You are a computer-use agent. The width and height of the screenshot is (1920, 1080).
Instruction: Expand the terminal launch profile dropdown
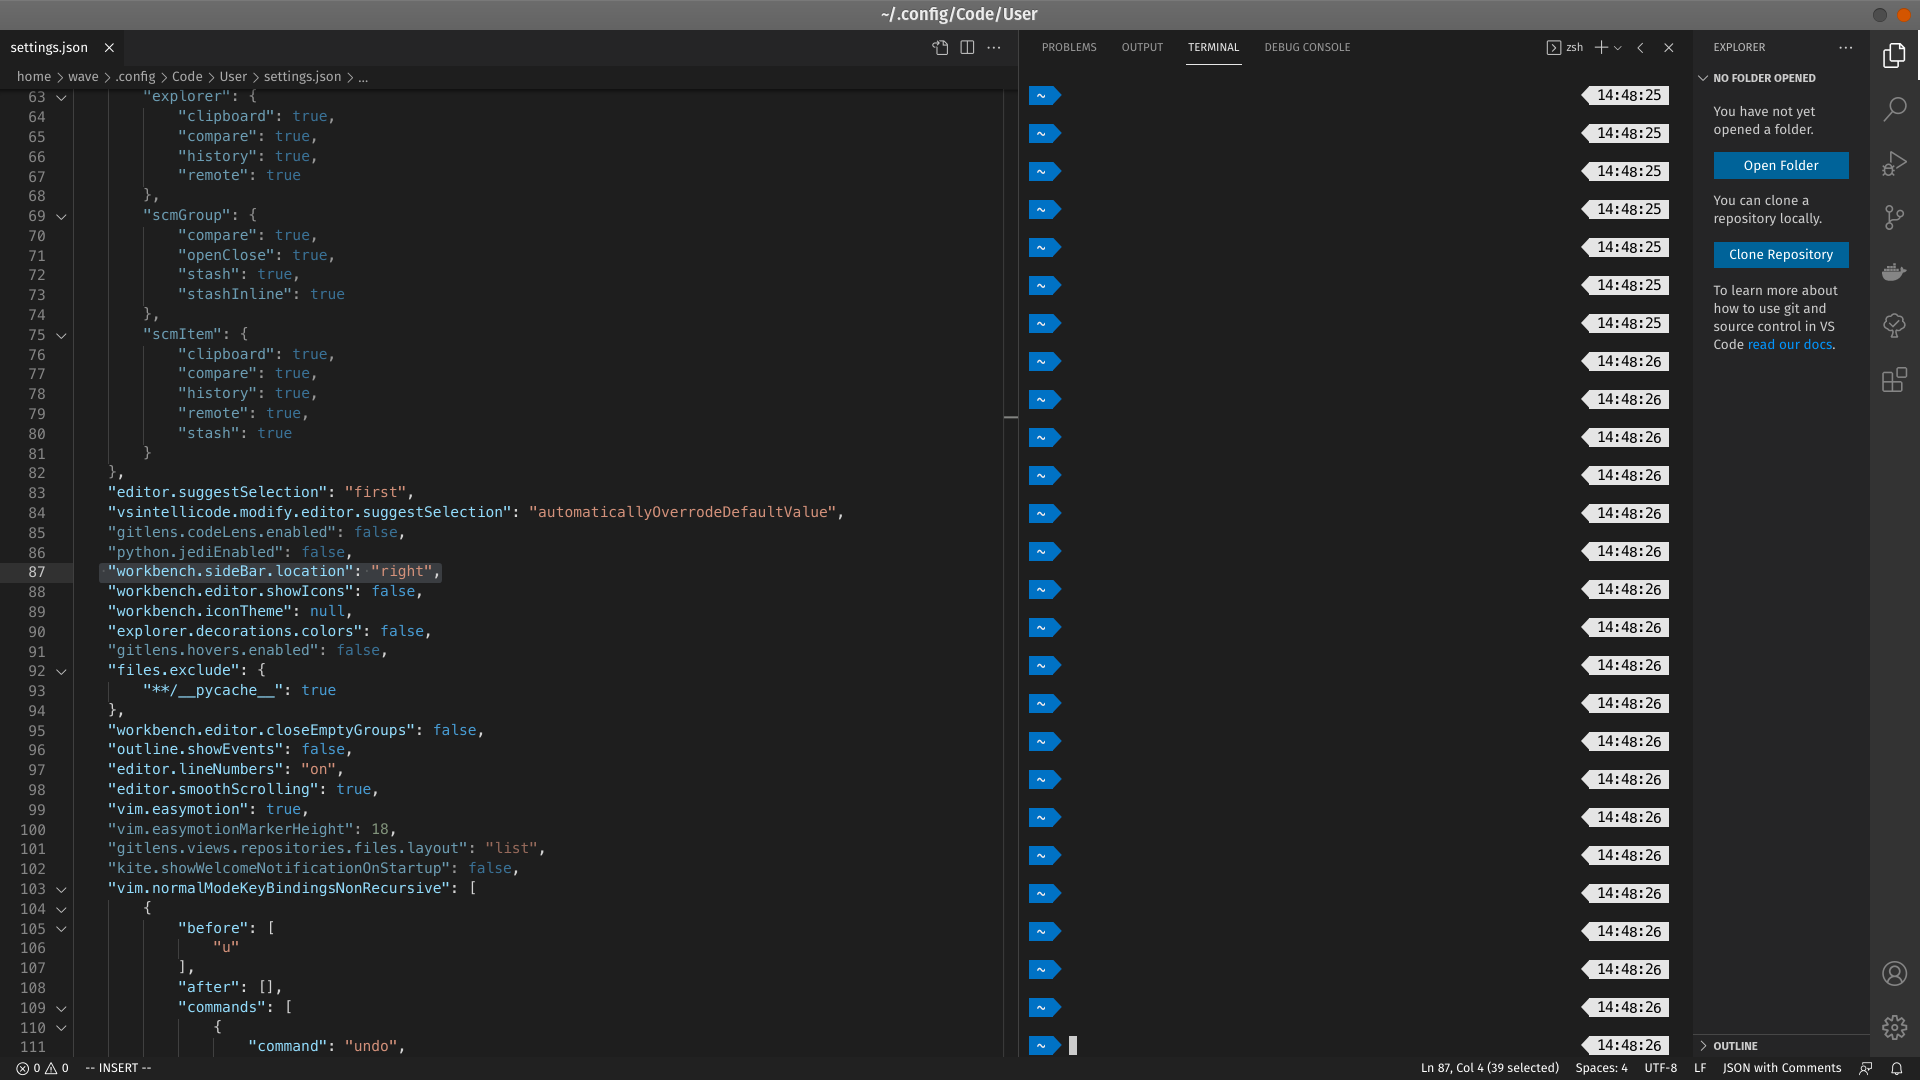(1616, 47)
